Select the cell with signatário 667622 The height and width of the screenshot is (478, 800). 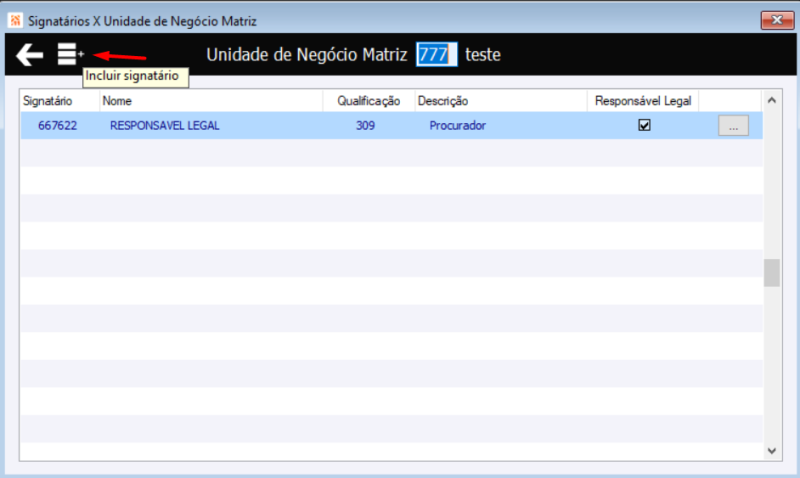[x=58, y=125]
